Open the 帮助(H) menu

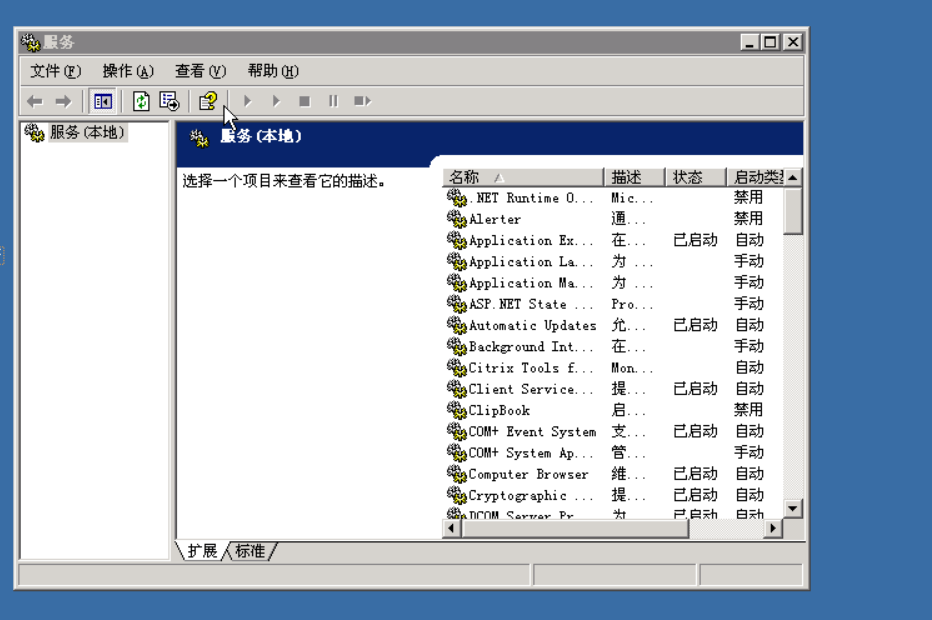[x=273, y=71]
